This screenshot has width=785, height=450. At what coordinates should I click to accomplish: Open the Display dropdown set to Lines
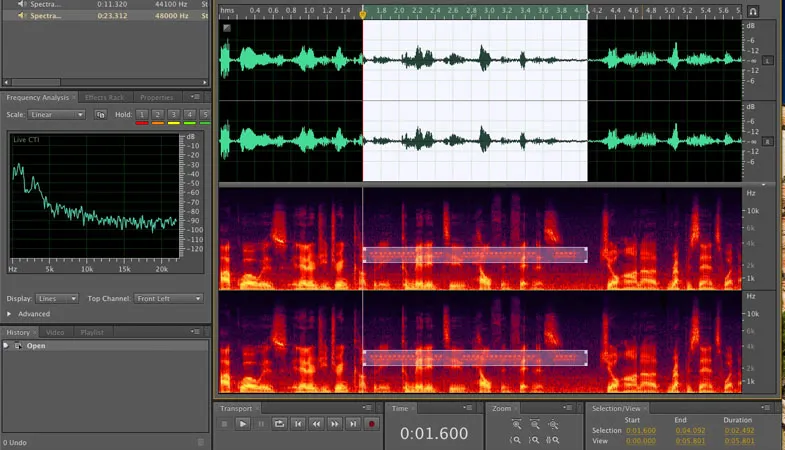tap(57, 298)
